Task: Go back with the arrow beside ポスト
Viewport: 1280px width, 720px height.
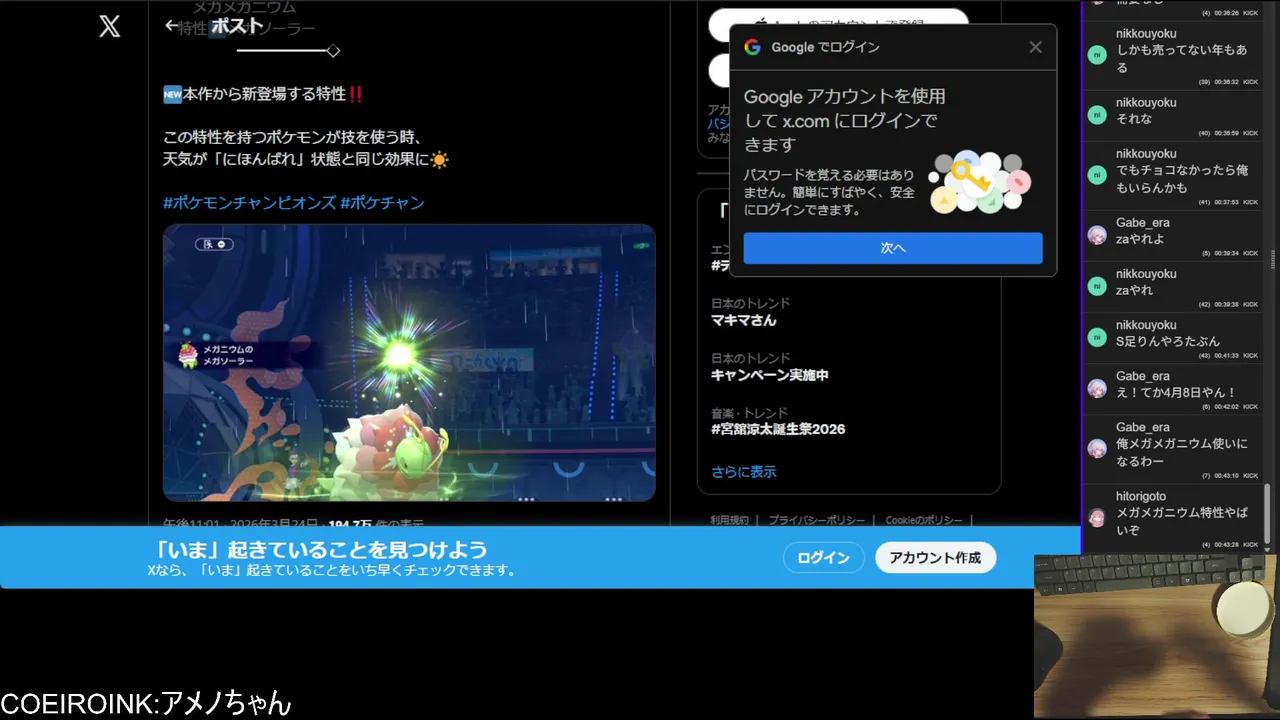Action: 172,26
